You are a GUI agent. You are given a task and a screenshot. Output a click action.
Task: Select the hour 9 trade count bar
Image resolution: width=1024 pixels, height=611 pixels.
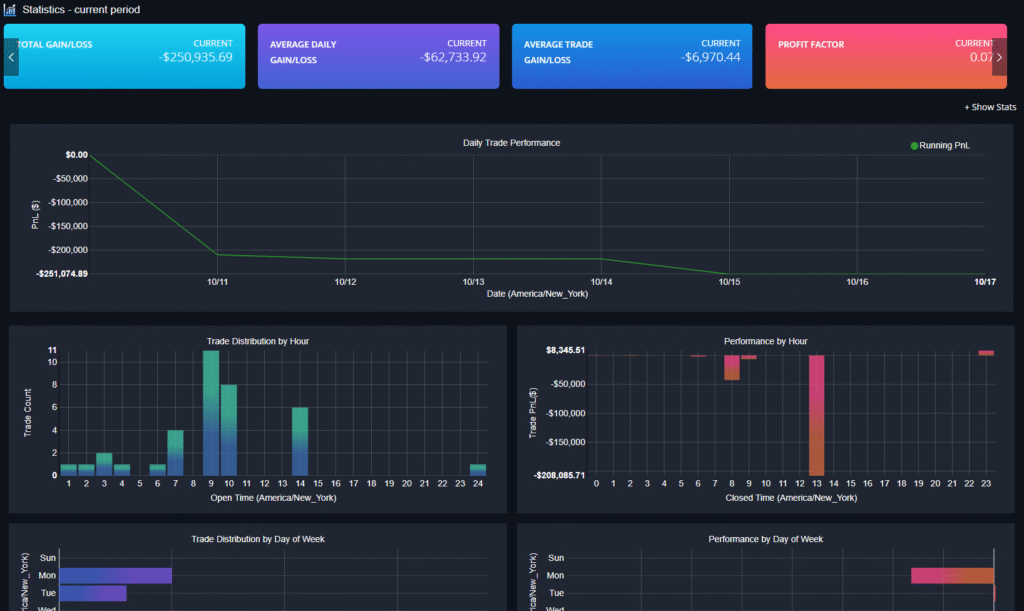[x=211, y=413]
